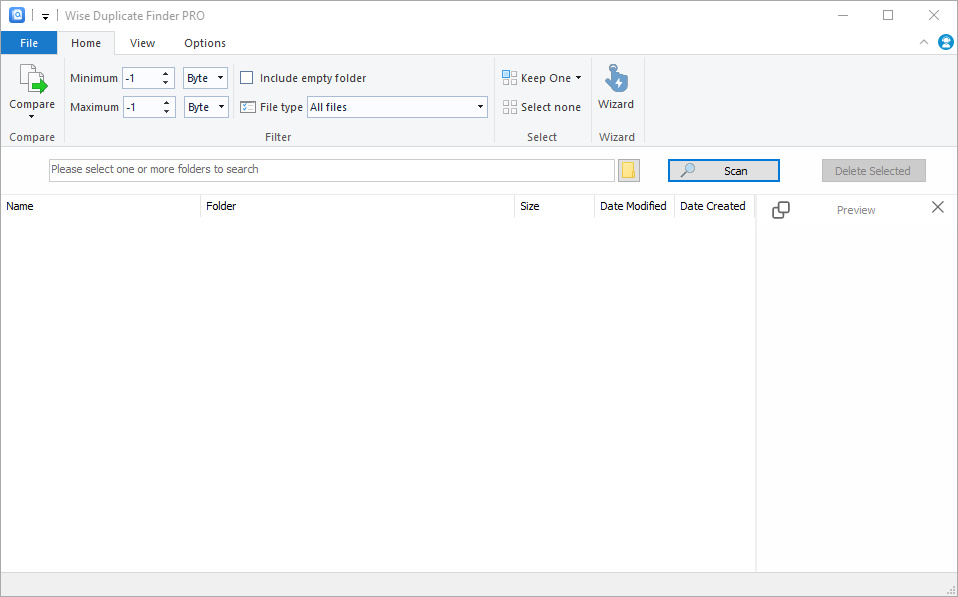958x597 pixels.
Task: Decrease the Minimum size value
Action: pos(166,82)
